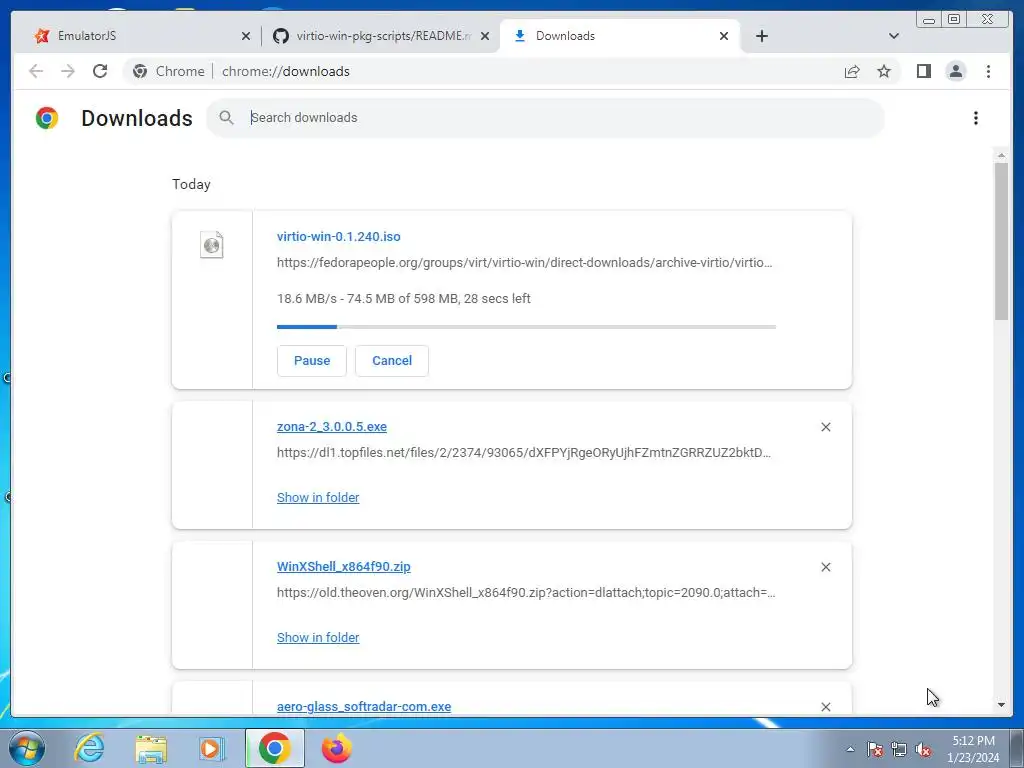
Task: Click the muted volume tray icon
Action: pyautogui.click(x=923, y=749)
